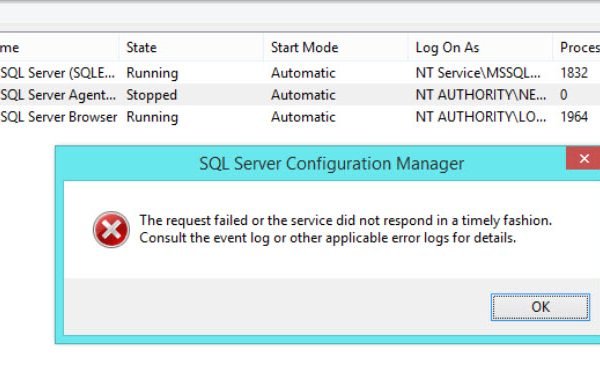Click Running state of SQL Server (SQLE...
Viewport: 600px width, 374px height.
152,73
